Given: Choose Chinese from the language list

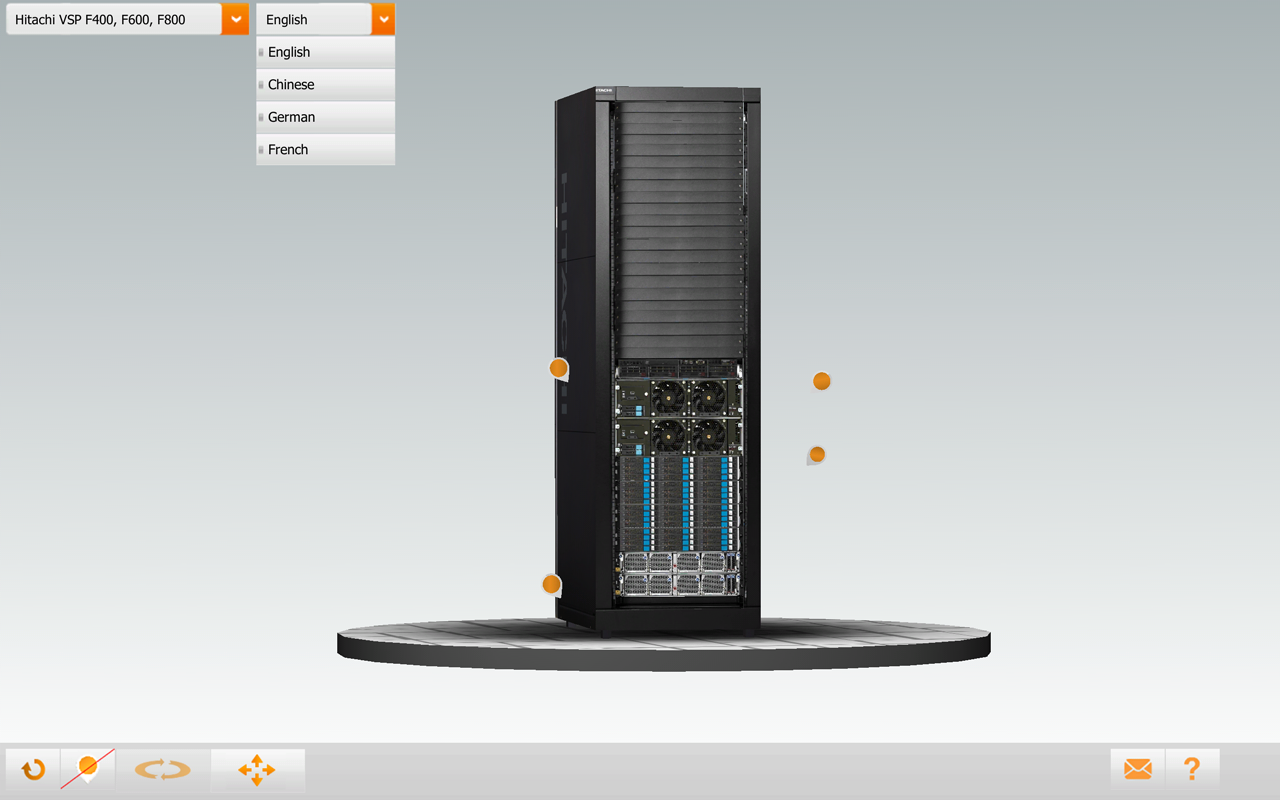Looking at the screenshot, I should coord(325,85).
